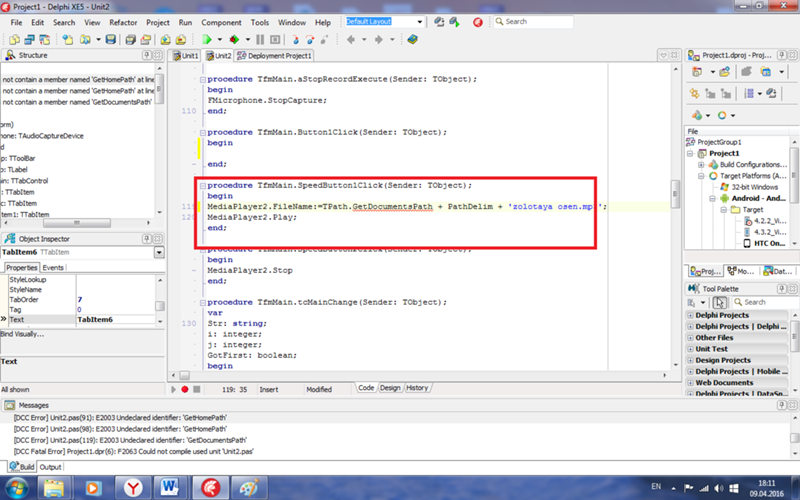The width and height of the screenshot is (800, 500).
Task: Switch to Deployment Project1 tab
Action: coord(274,56)
